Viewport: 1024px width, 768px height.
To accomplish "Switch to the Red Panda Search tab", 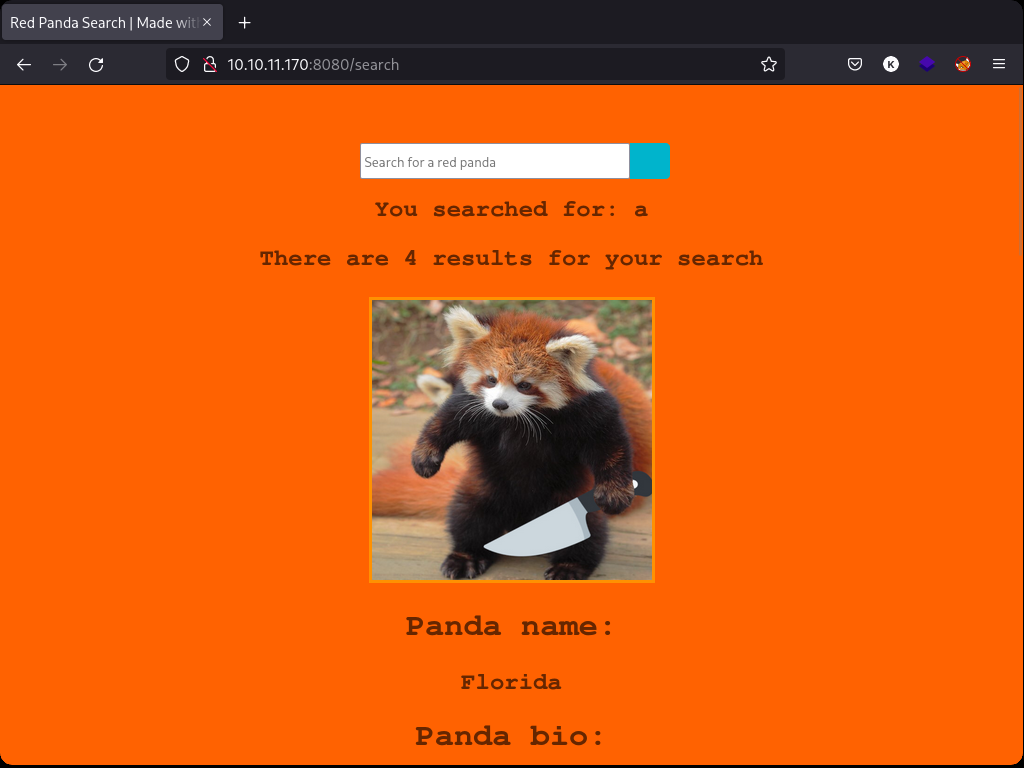I will pyautogui.click(x=100, y=22).
